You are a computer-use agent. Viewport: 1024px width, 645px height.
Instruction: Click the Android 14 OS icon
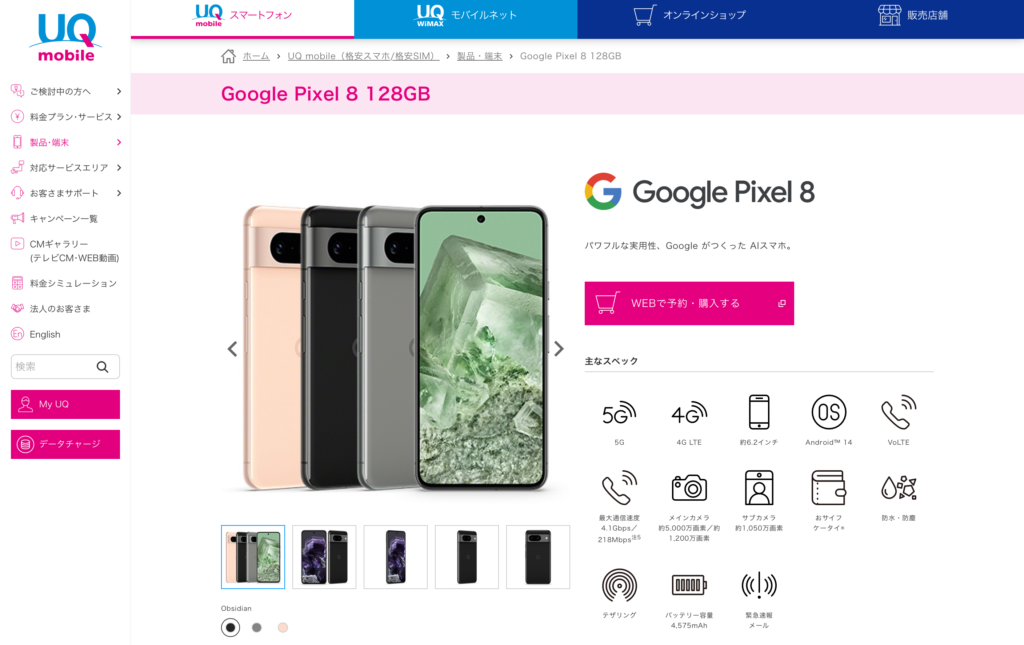829,413
